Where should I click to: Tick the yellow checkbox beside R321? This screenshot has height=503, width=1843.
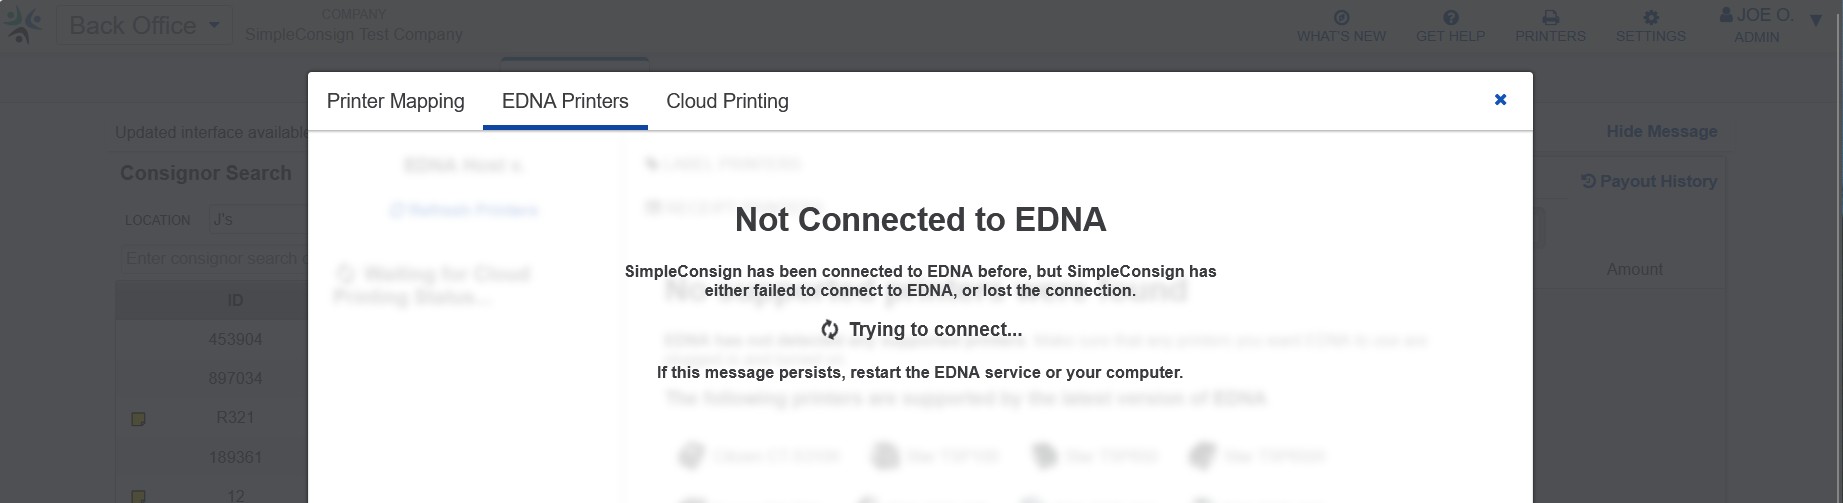pos(139,419)
